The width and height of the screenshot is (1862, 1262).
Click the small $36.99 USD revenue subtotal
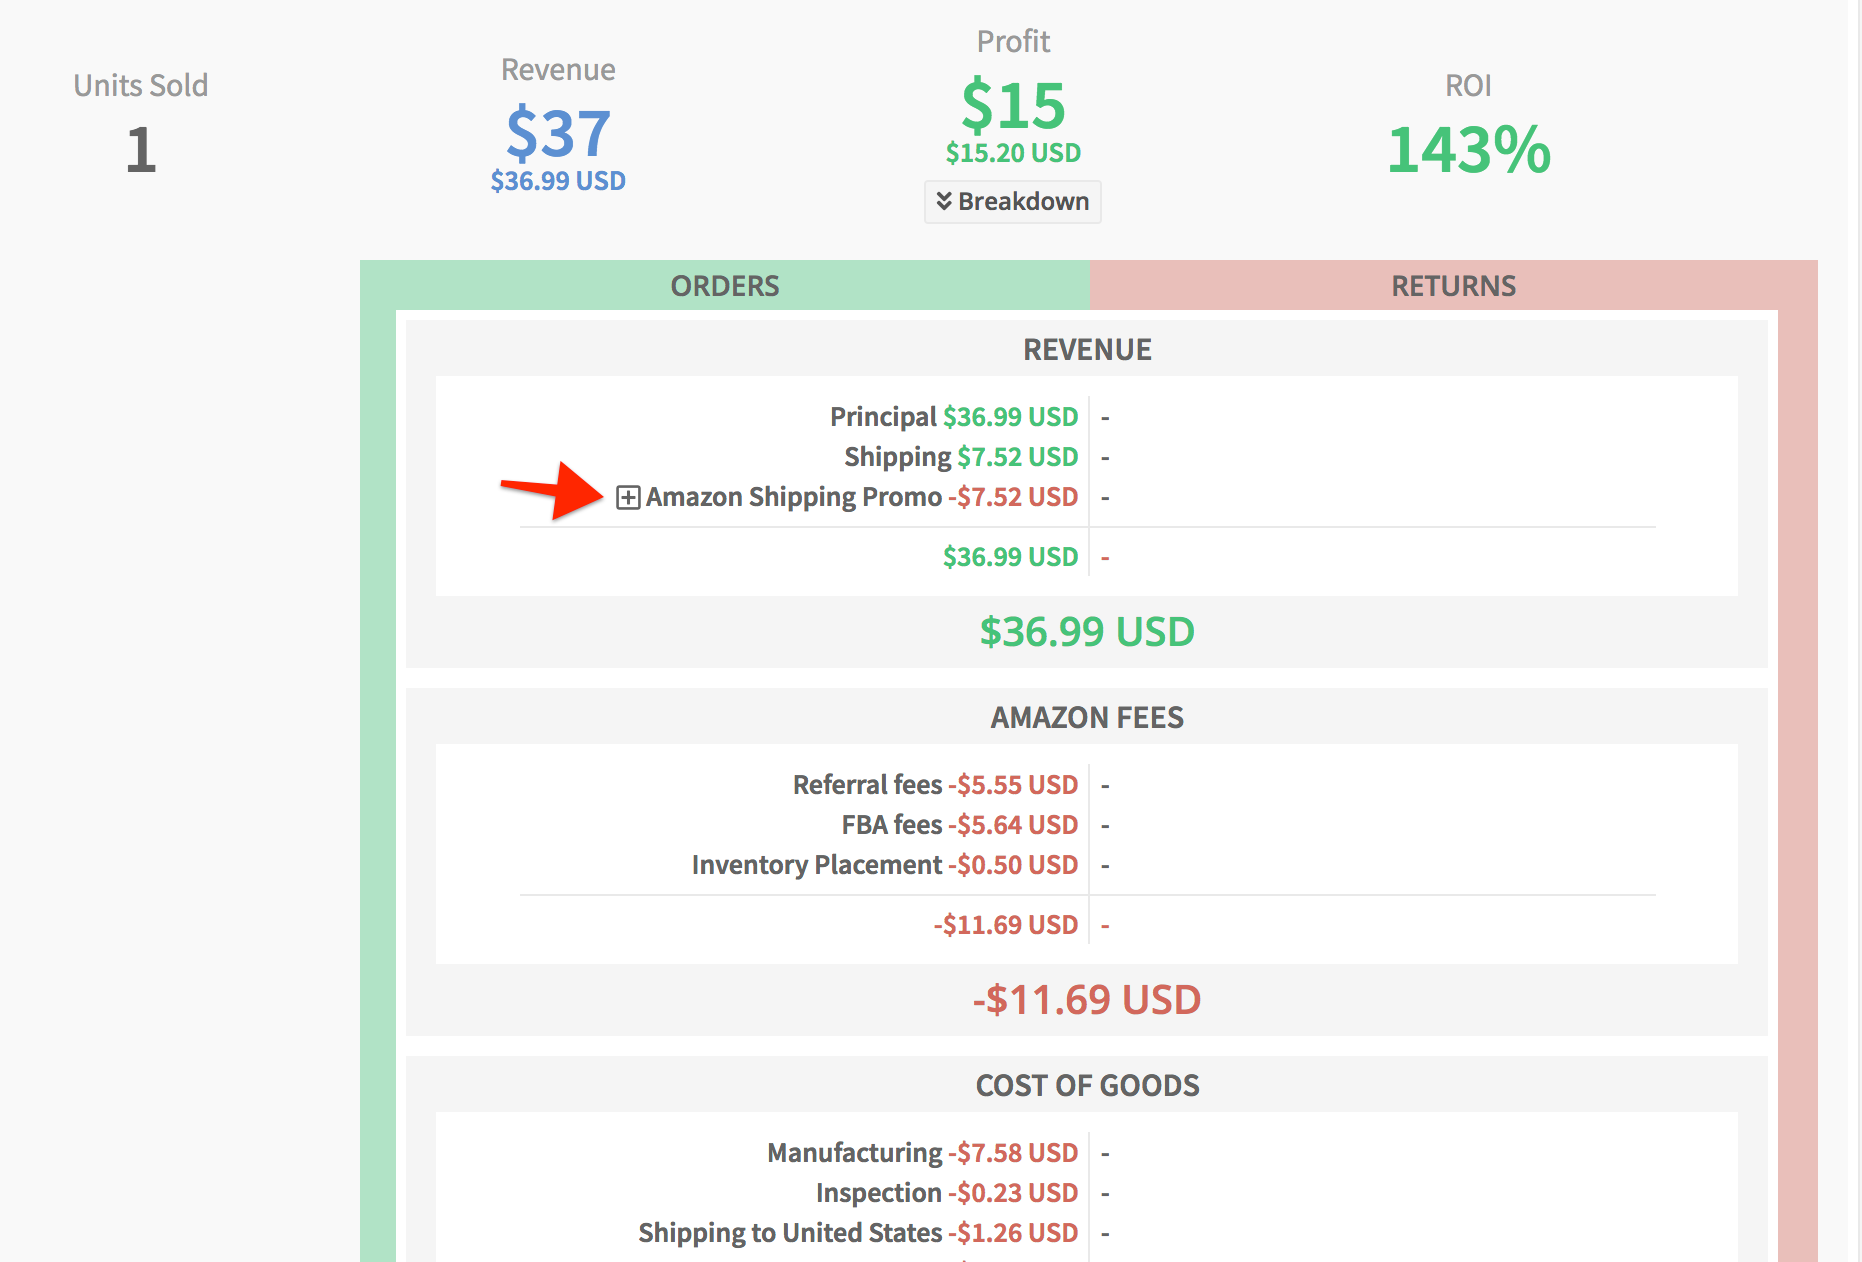pyautogui.click(x=1010, y=557)
